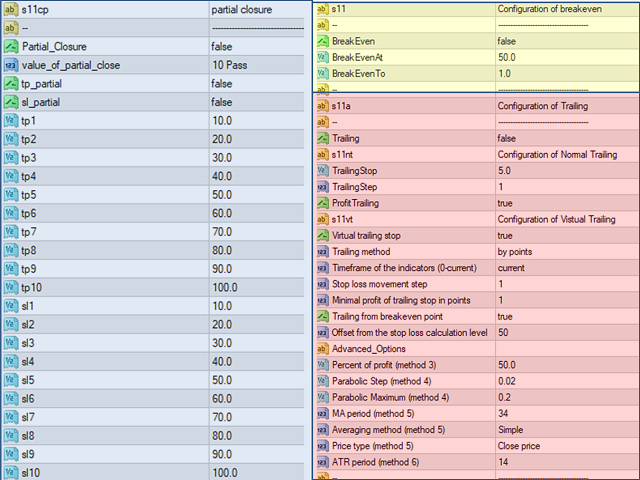Image resolution: width=640 pixels, height=480 pixels.
Task: Open Averaging method 'Simple' dropdown
Action: 510,430
